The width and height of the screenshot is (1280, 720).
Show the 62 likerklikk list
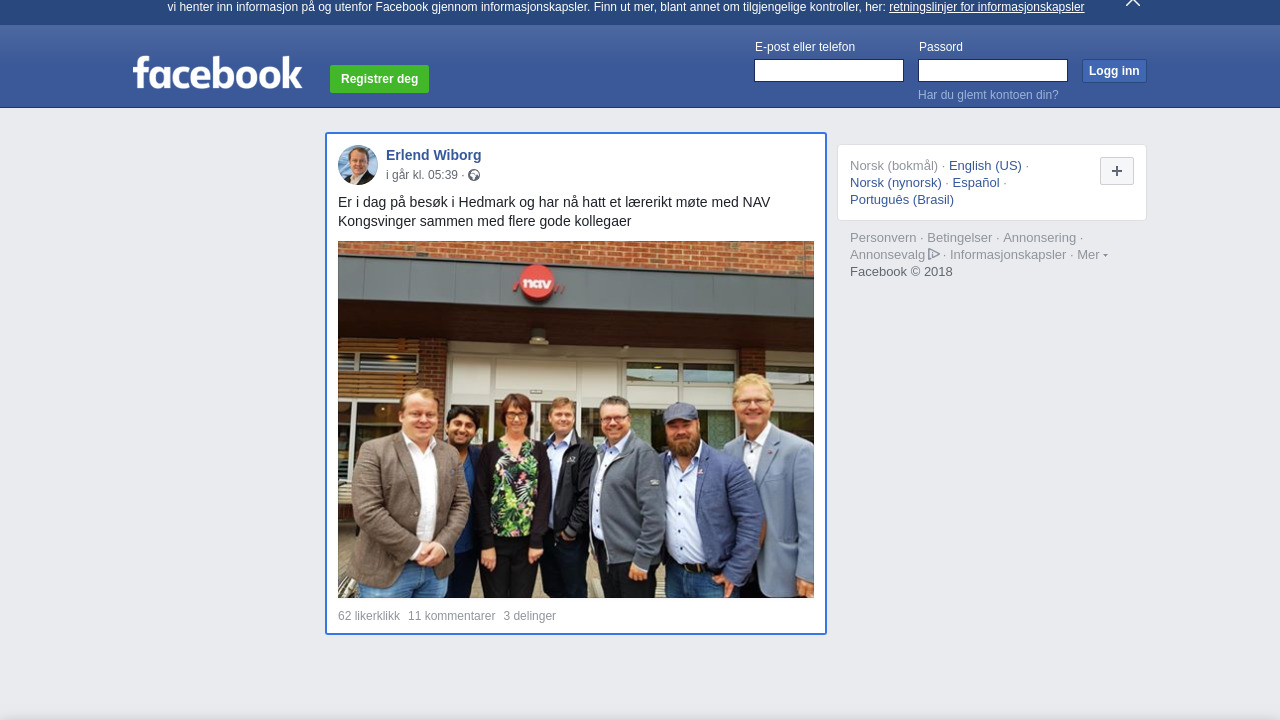(369, 616)
